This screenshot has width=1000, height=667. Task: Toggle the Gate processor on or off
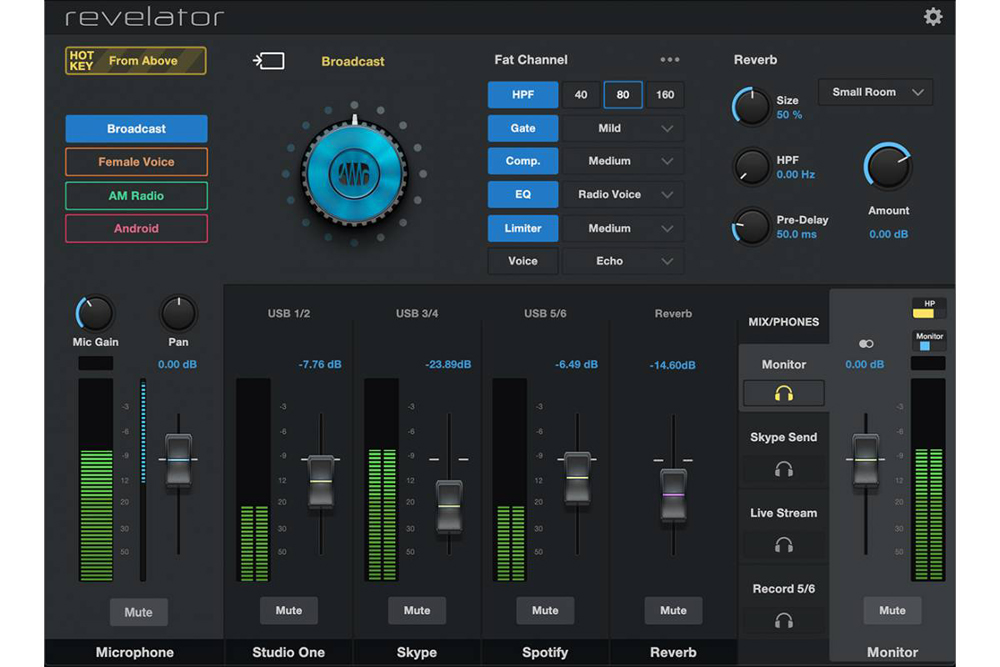point(522,128)
